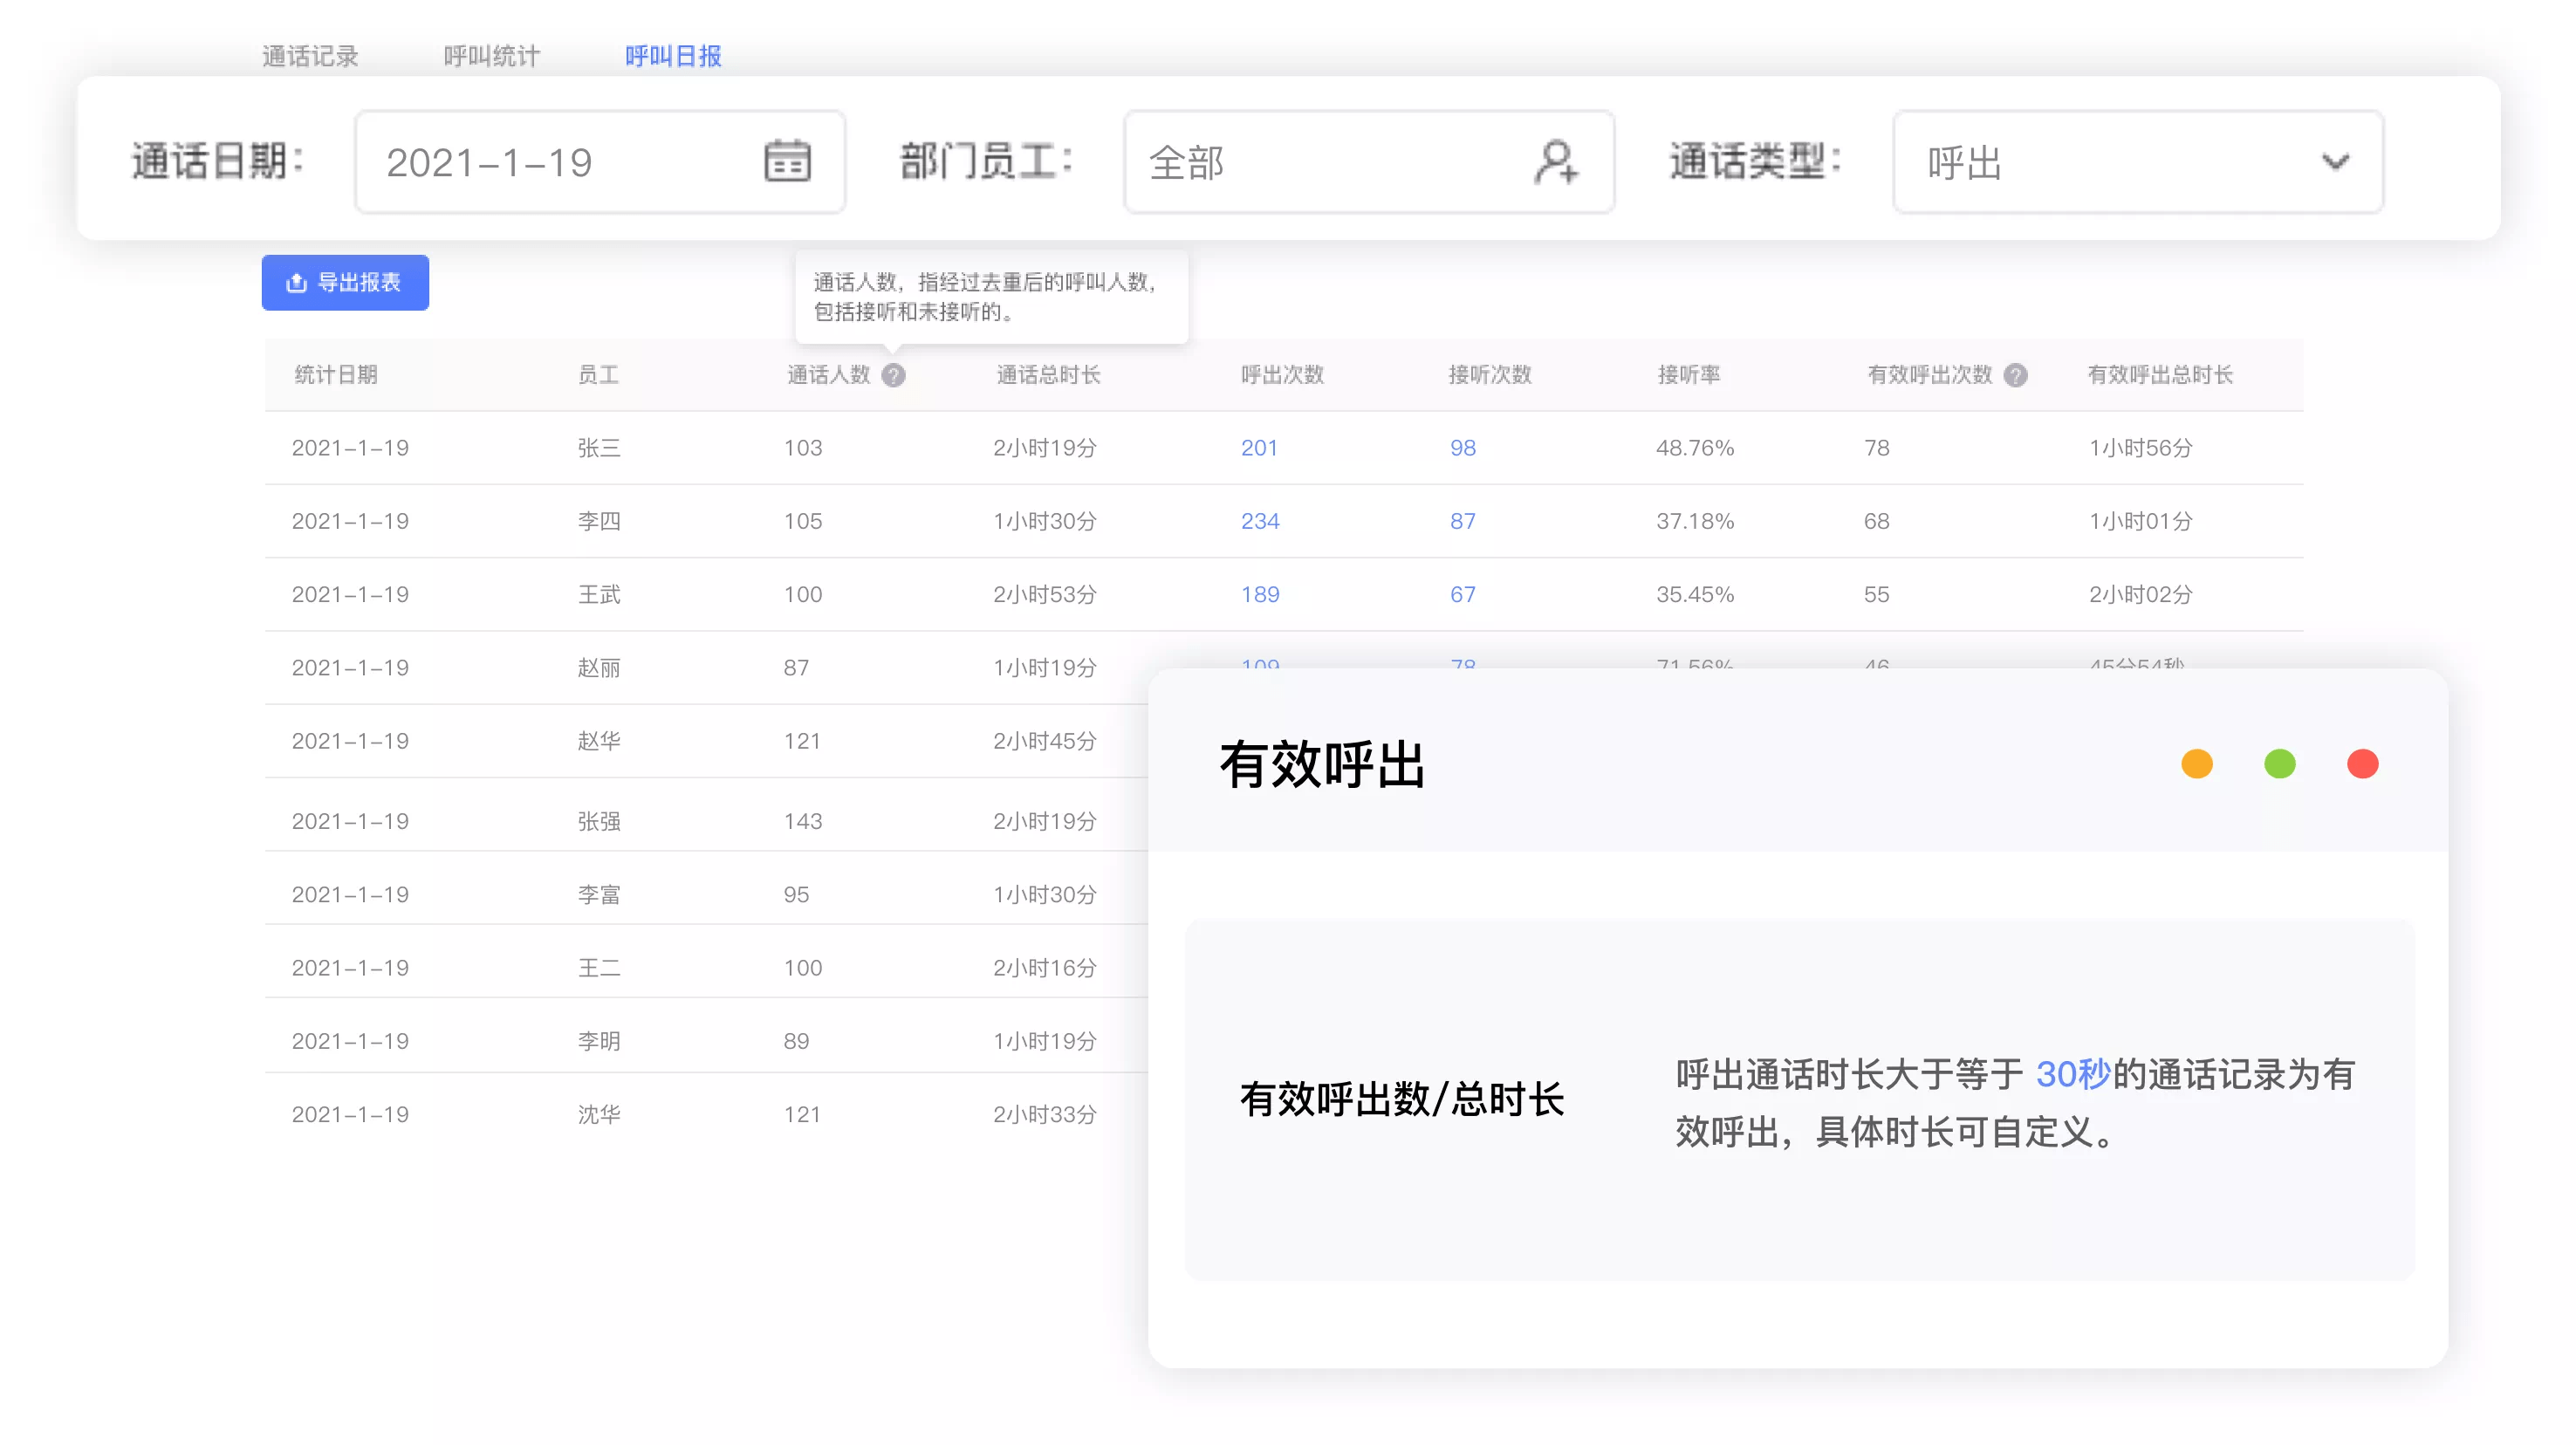This screenshot has width=2576, height=1445.
Task: Expand the 通话类型 dropdown chevron
Action: [x=2335, y=162]
